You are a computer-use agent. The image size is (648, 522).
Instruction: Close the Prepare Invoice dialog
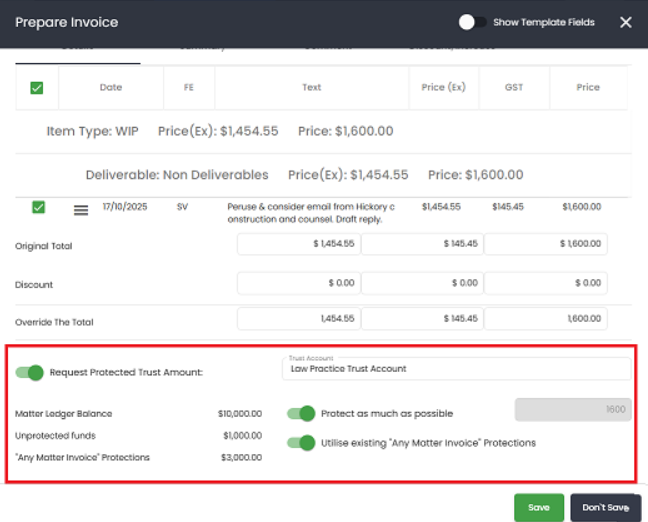pos(626,22)
